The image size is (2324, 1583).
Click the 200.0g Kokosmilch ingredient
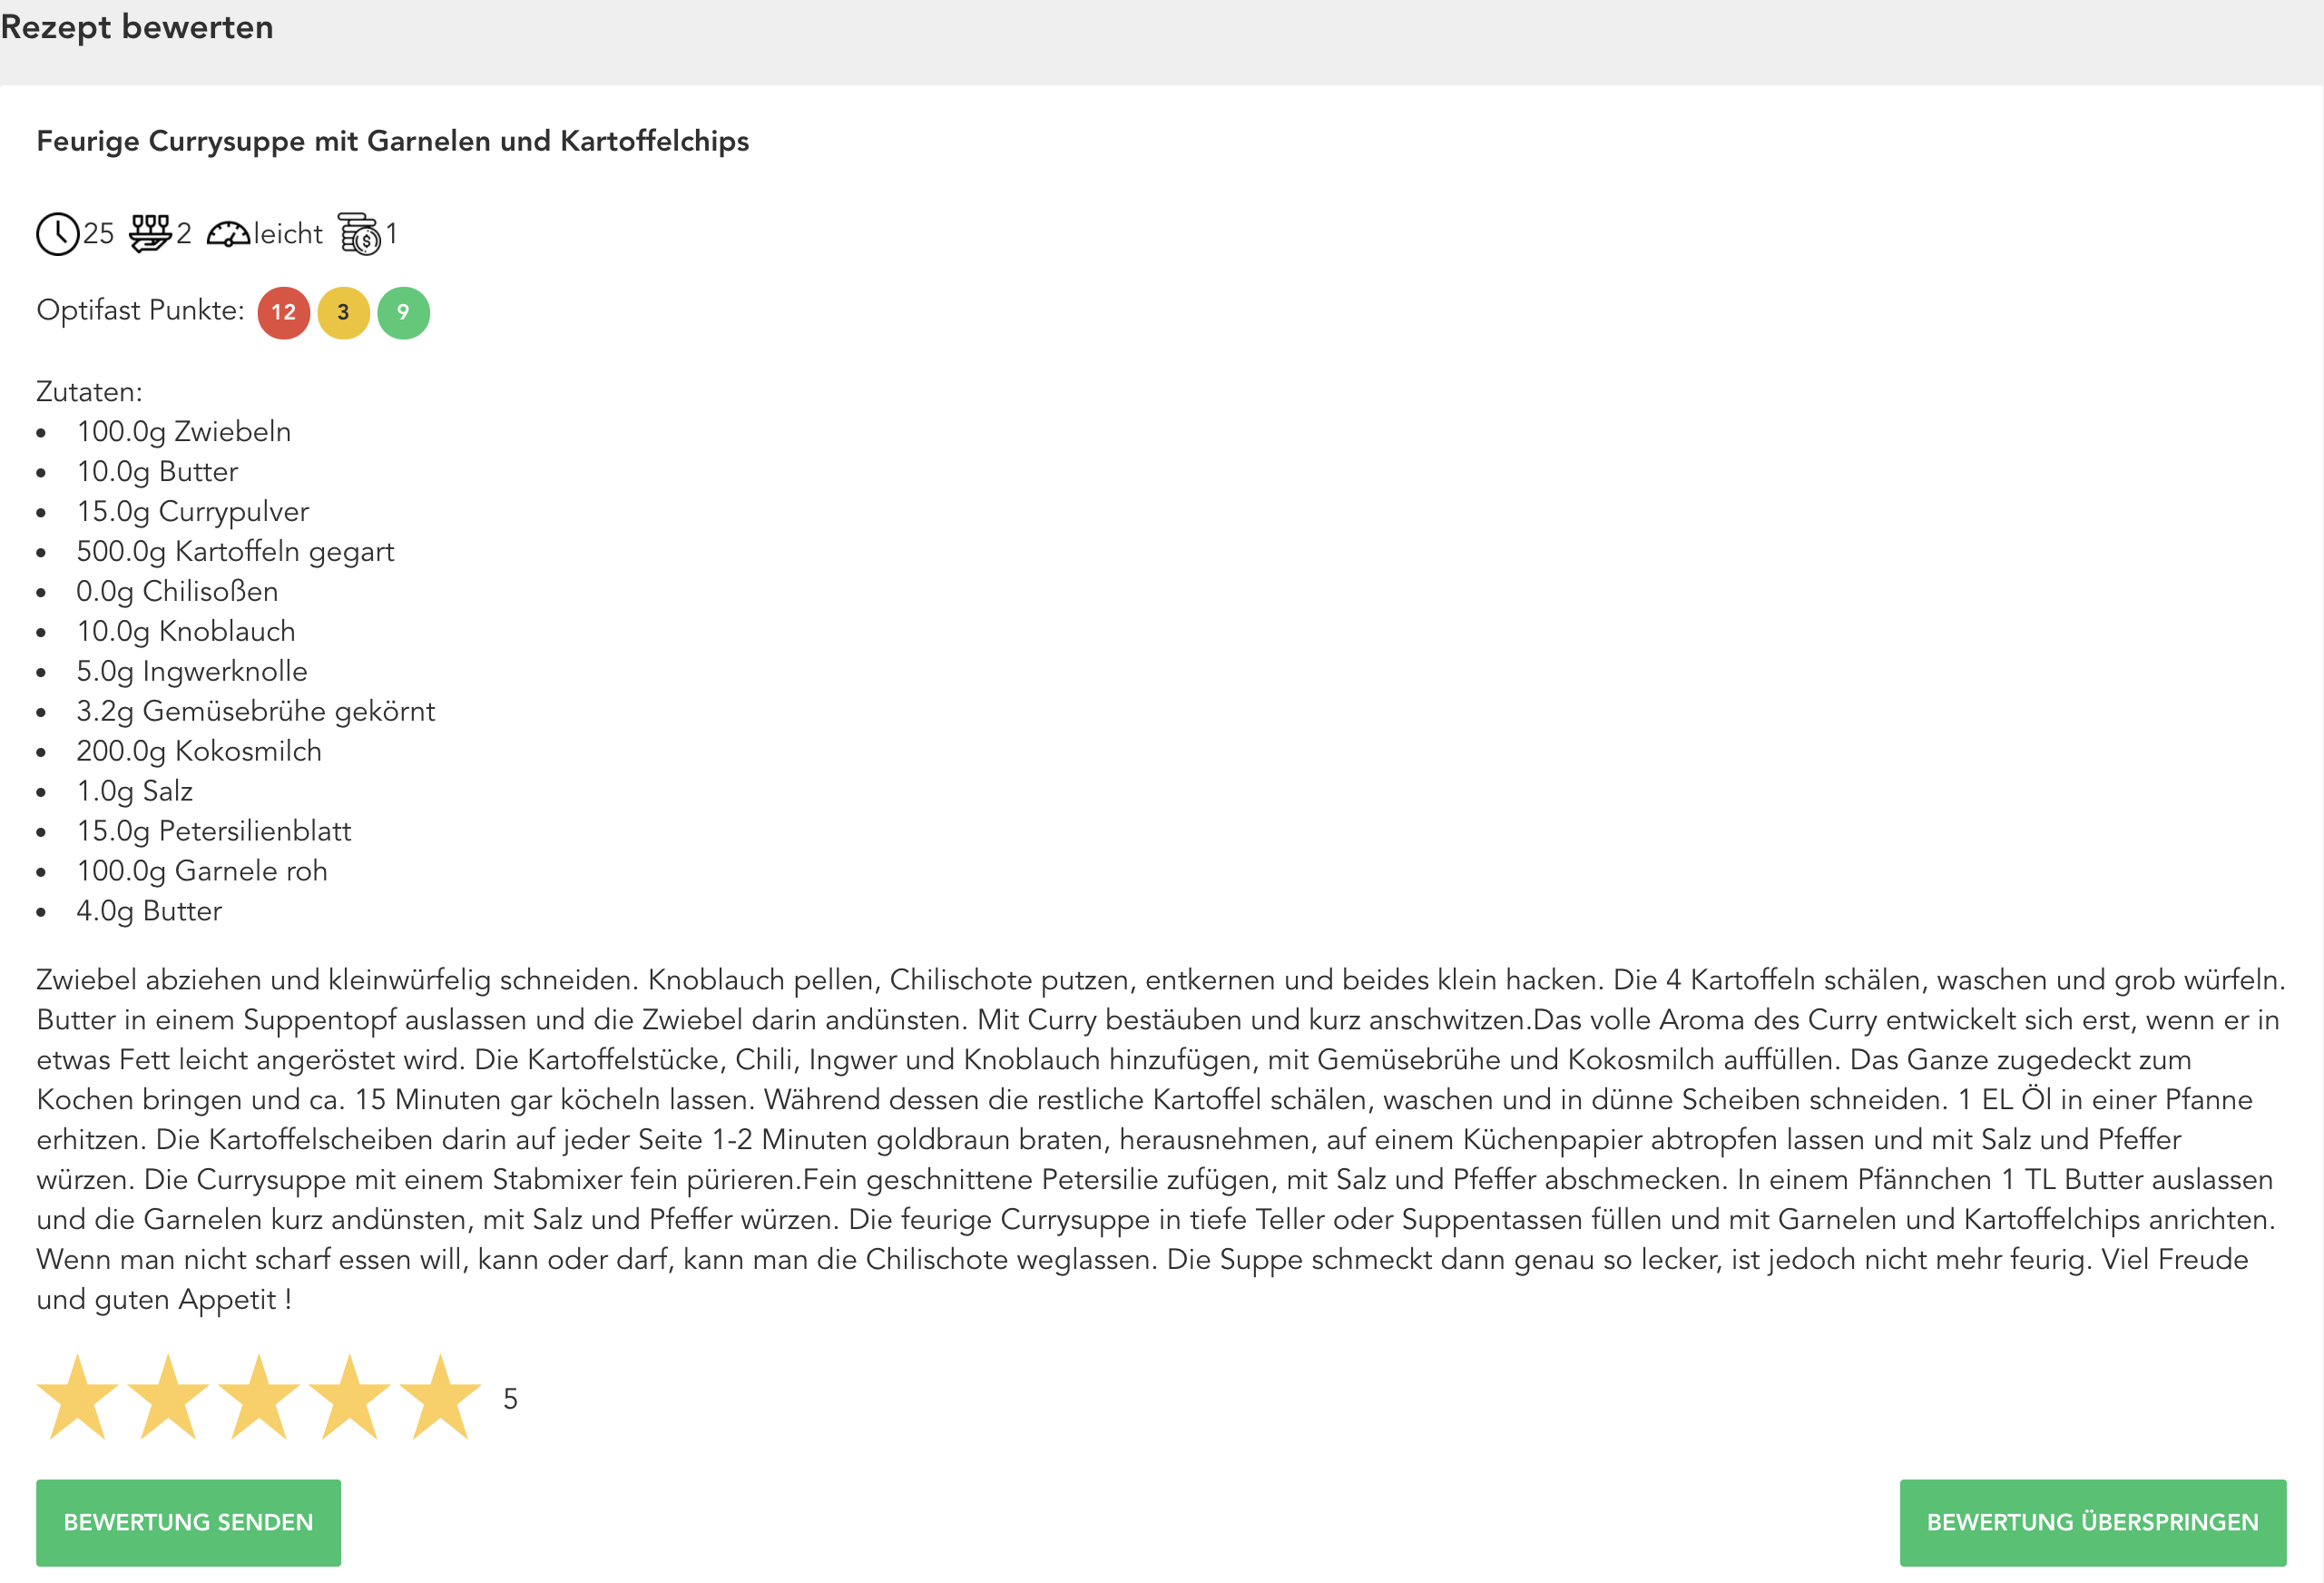coord(199,751)
